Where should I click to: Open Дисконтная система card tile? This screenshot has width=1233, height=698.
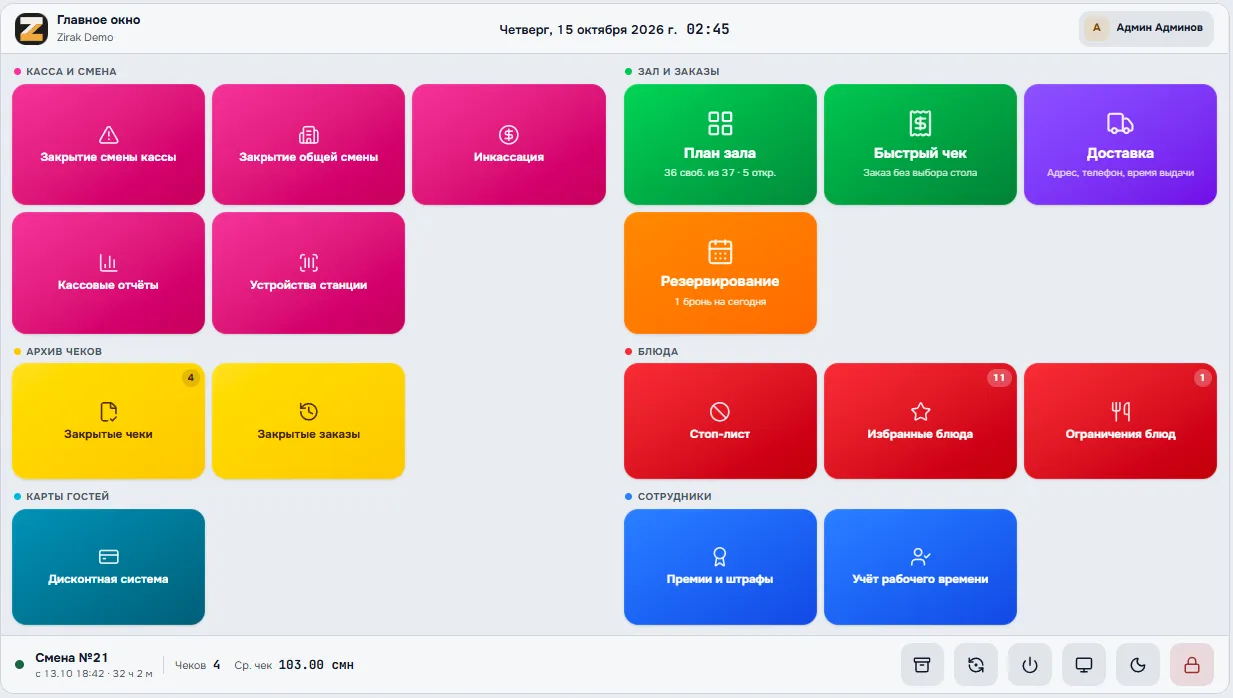108,567
